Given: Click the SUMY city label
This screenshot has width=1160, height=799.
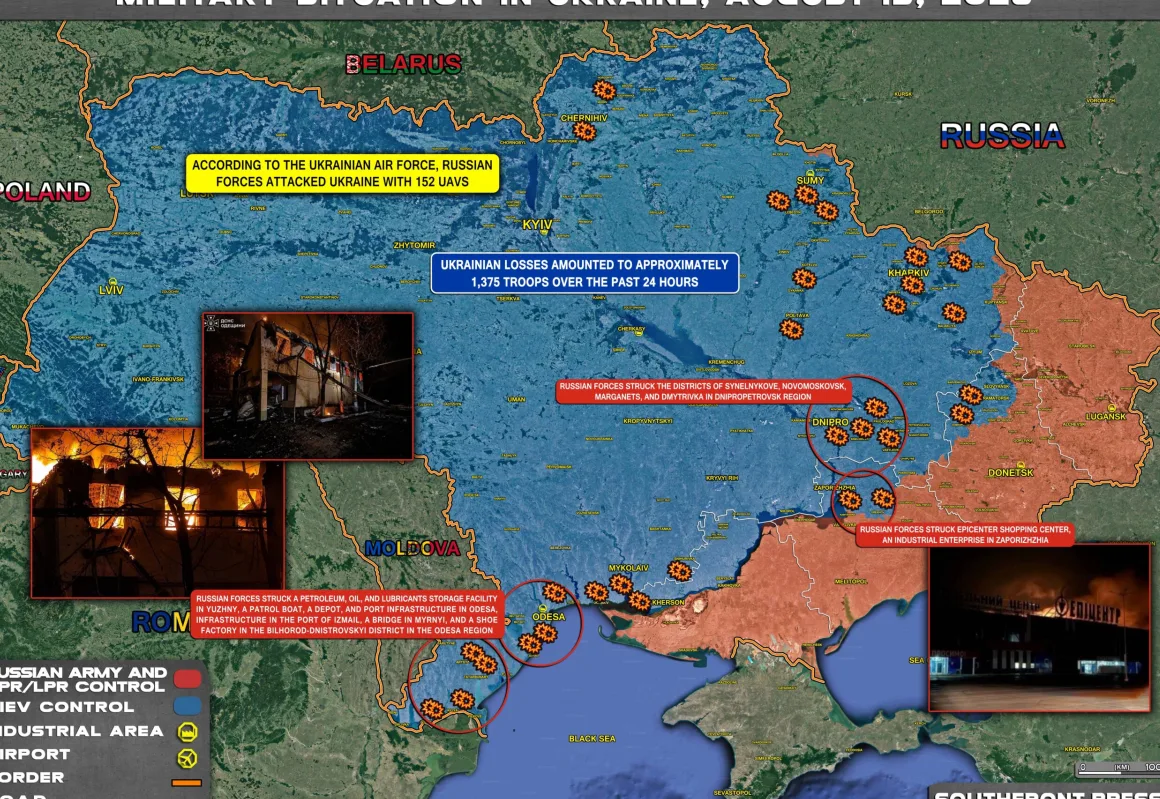Looking at the screenshot, I should 810,181.
